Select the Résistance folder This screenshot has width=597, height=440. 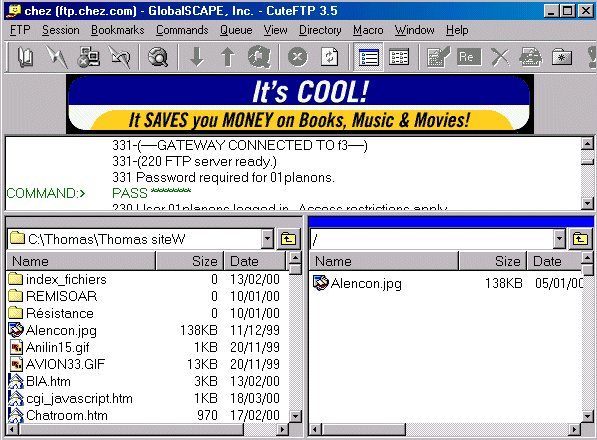point(59,313)
